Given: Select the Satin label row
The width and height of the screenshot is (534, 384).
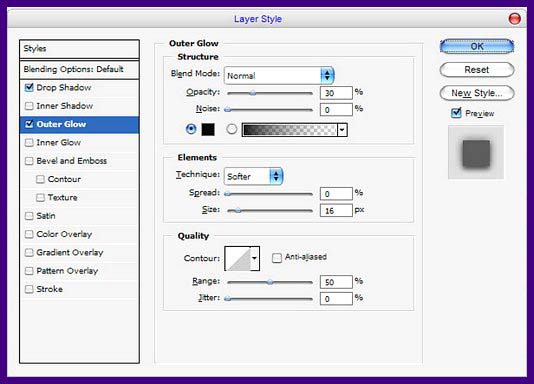Looking at the screenshot, I should pos(79,216).
